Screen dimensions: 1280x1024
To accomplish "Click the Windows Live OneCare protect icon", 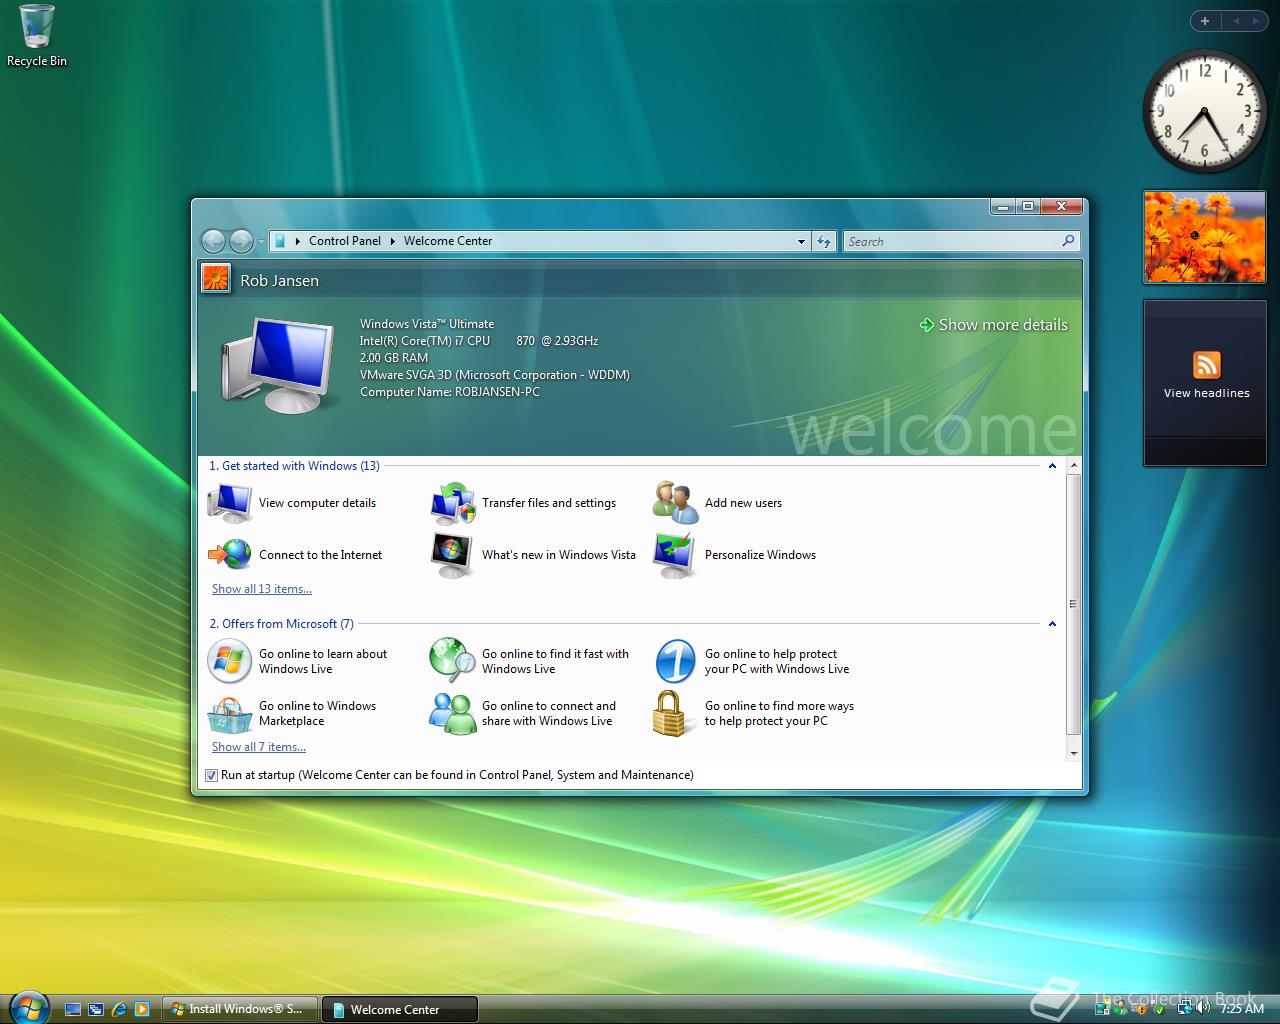I will coord(675,661).
